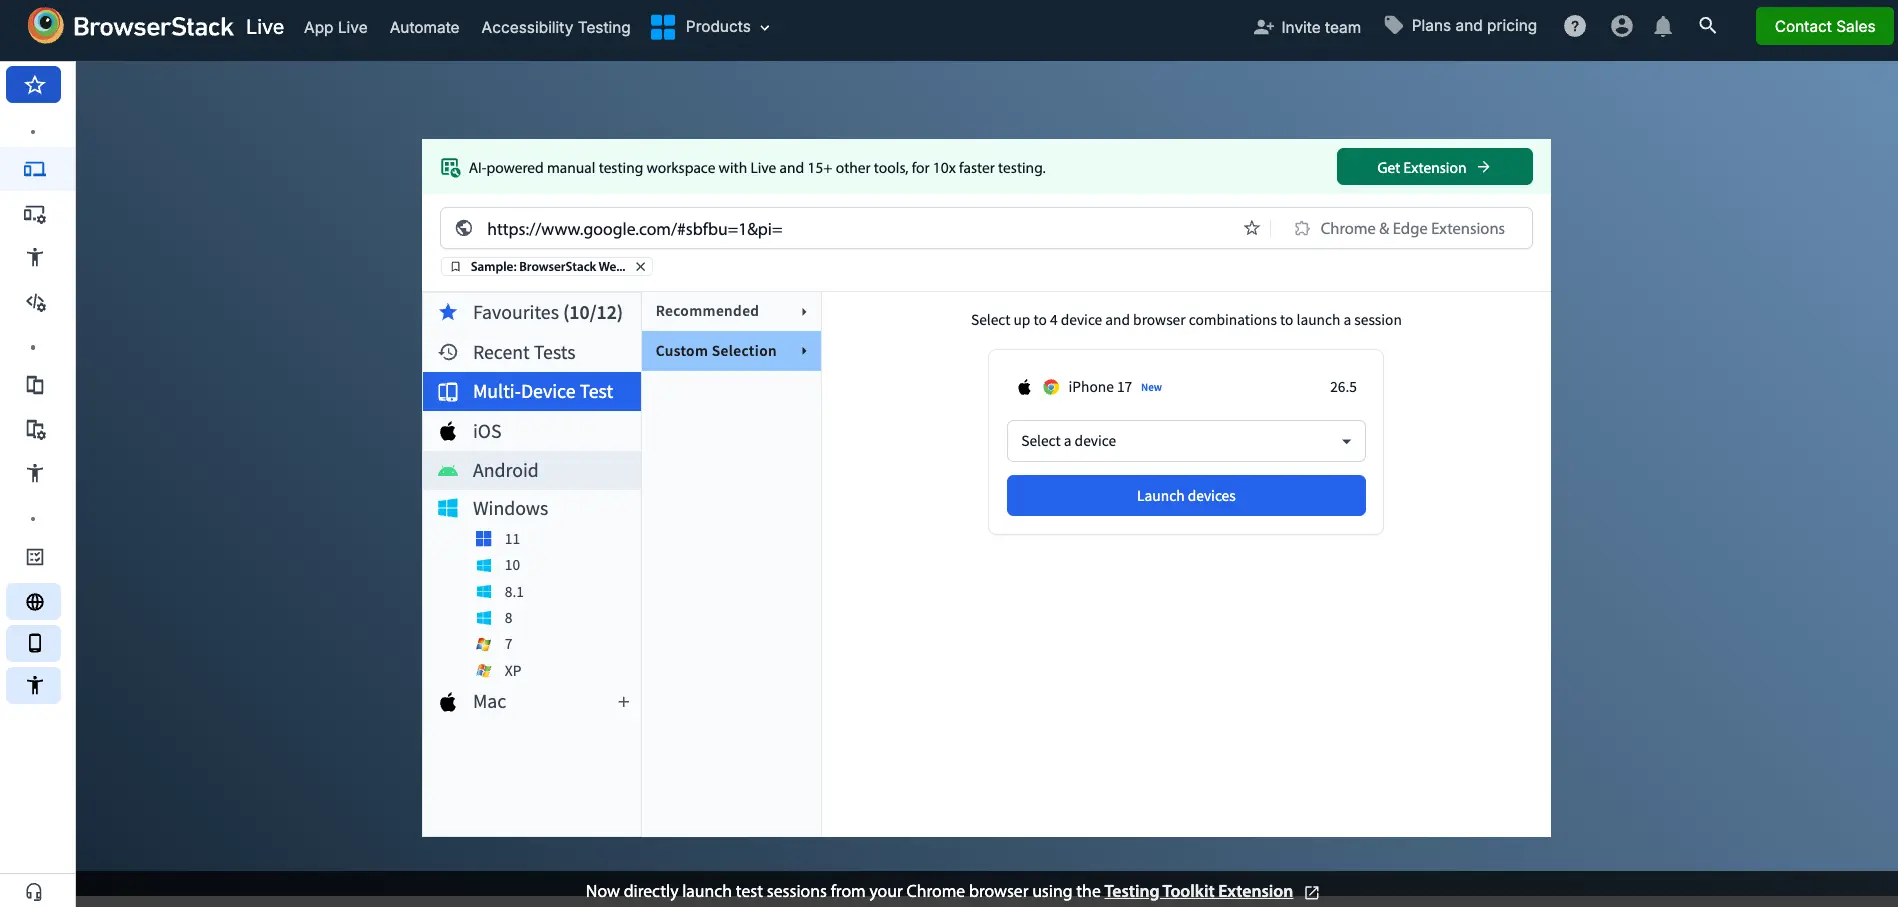Select Windows 7
Viewport: 1898px width, 907px height.
click(x=494, y=644)
